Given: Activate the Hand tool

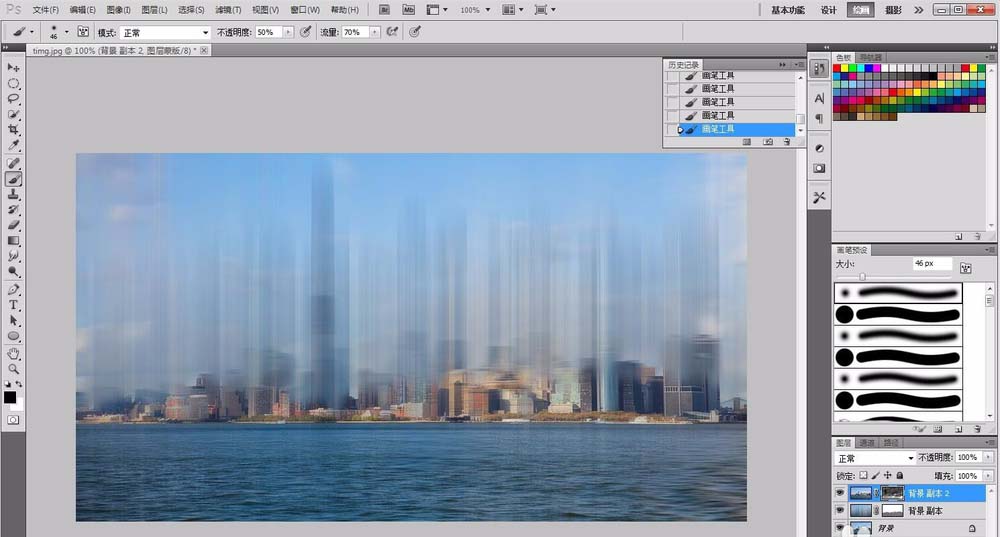Looking at the screenshot, I should pos(14,353).
